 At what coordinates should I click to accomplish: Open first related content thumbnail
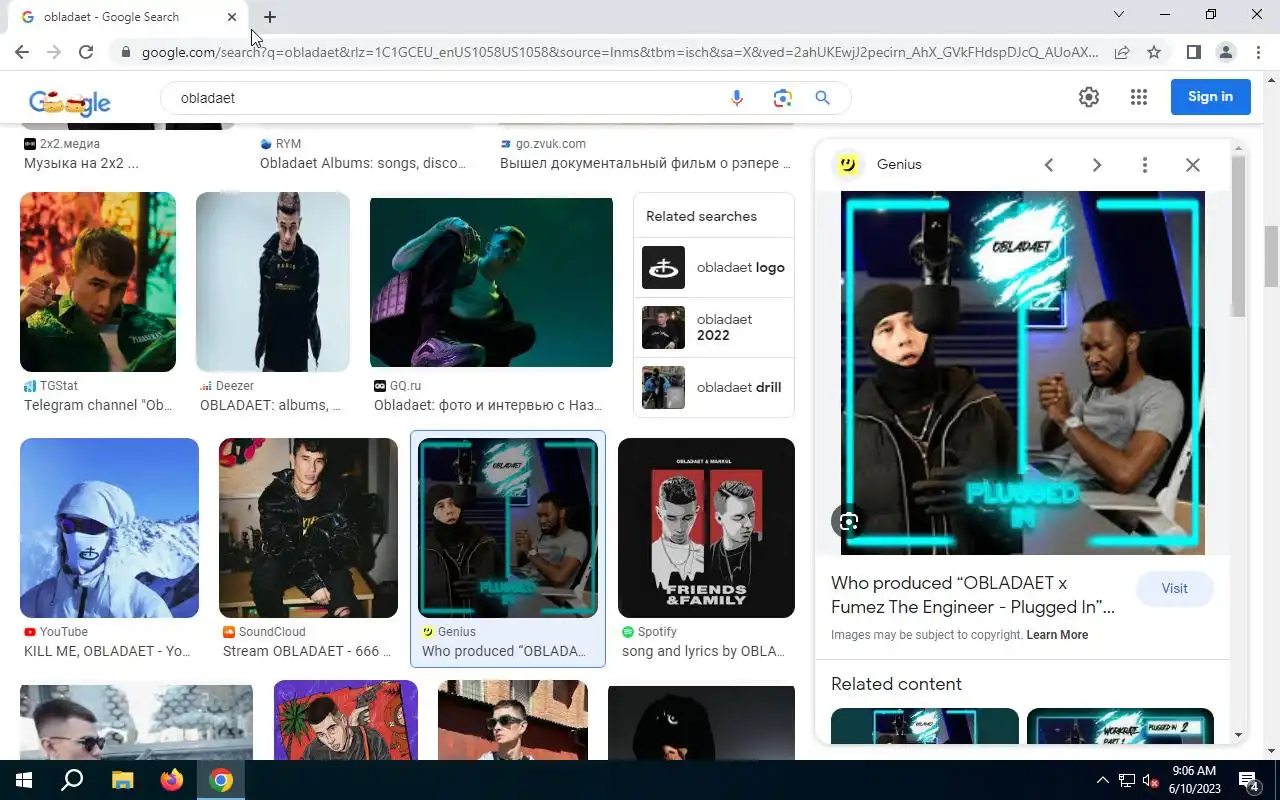point(925,726)
